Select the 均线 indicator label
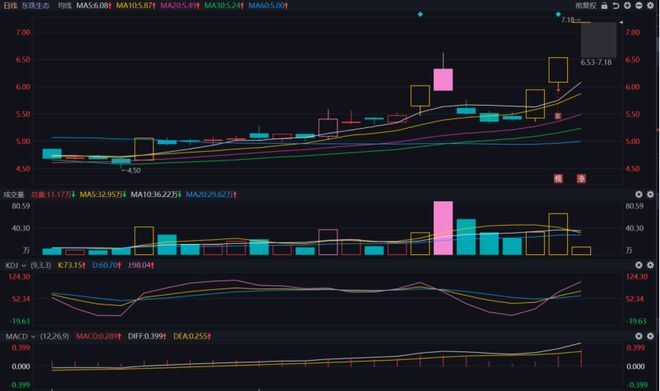The height and width of the screenshot is (391, 660). (64, 5)
